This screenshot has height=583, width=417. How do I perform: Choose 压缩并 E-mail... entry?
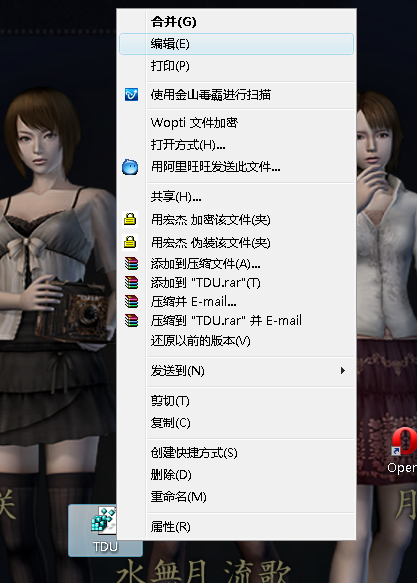(x=236, y=301)
